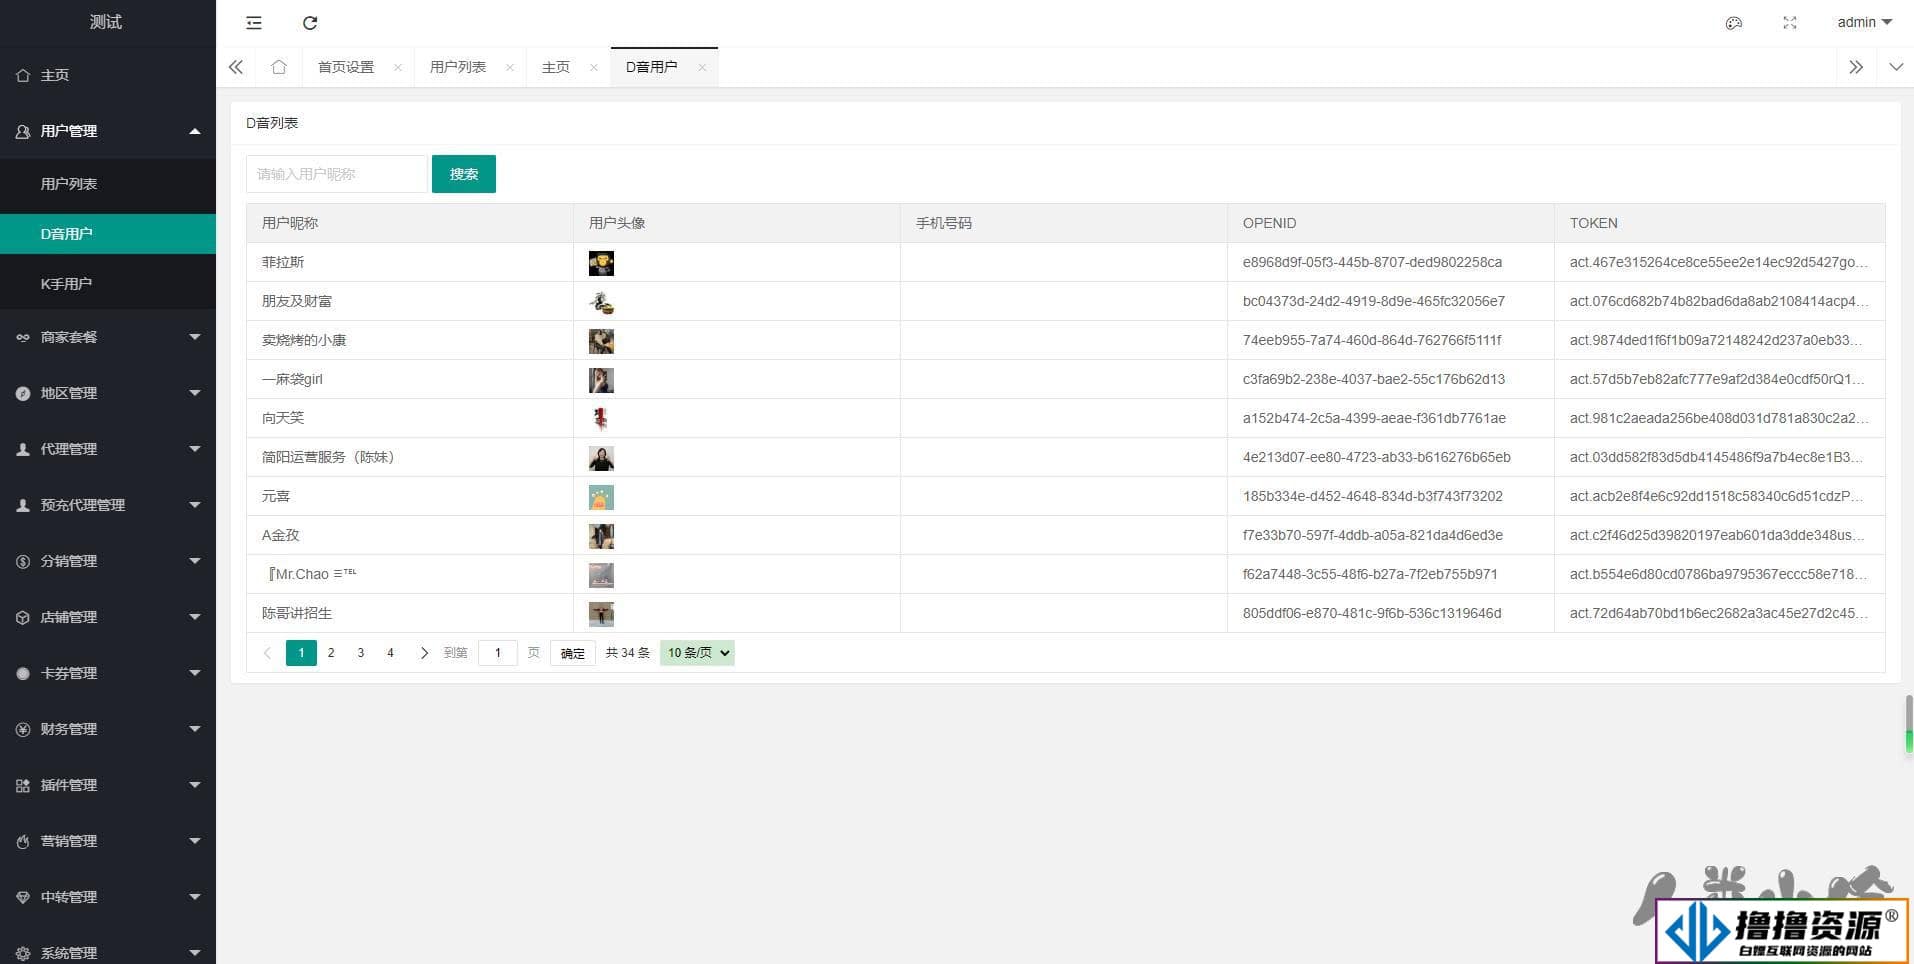Open the tab options down arrow
The width and height of the screenshot is (1914, 964).
click(1896, 67)
